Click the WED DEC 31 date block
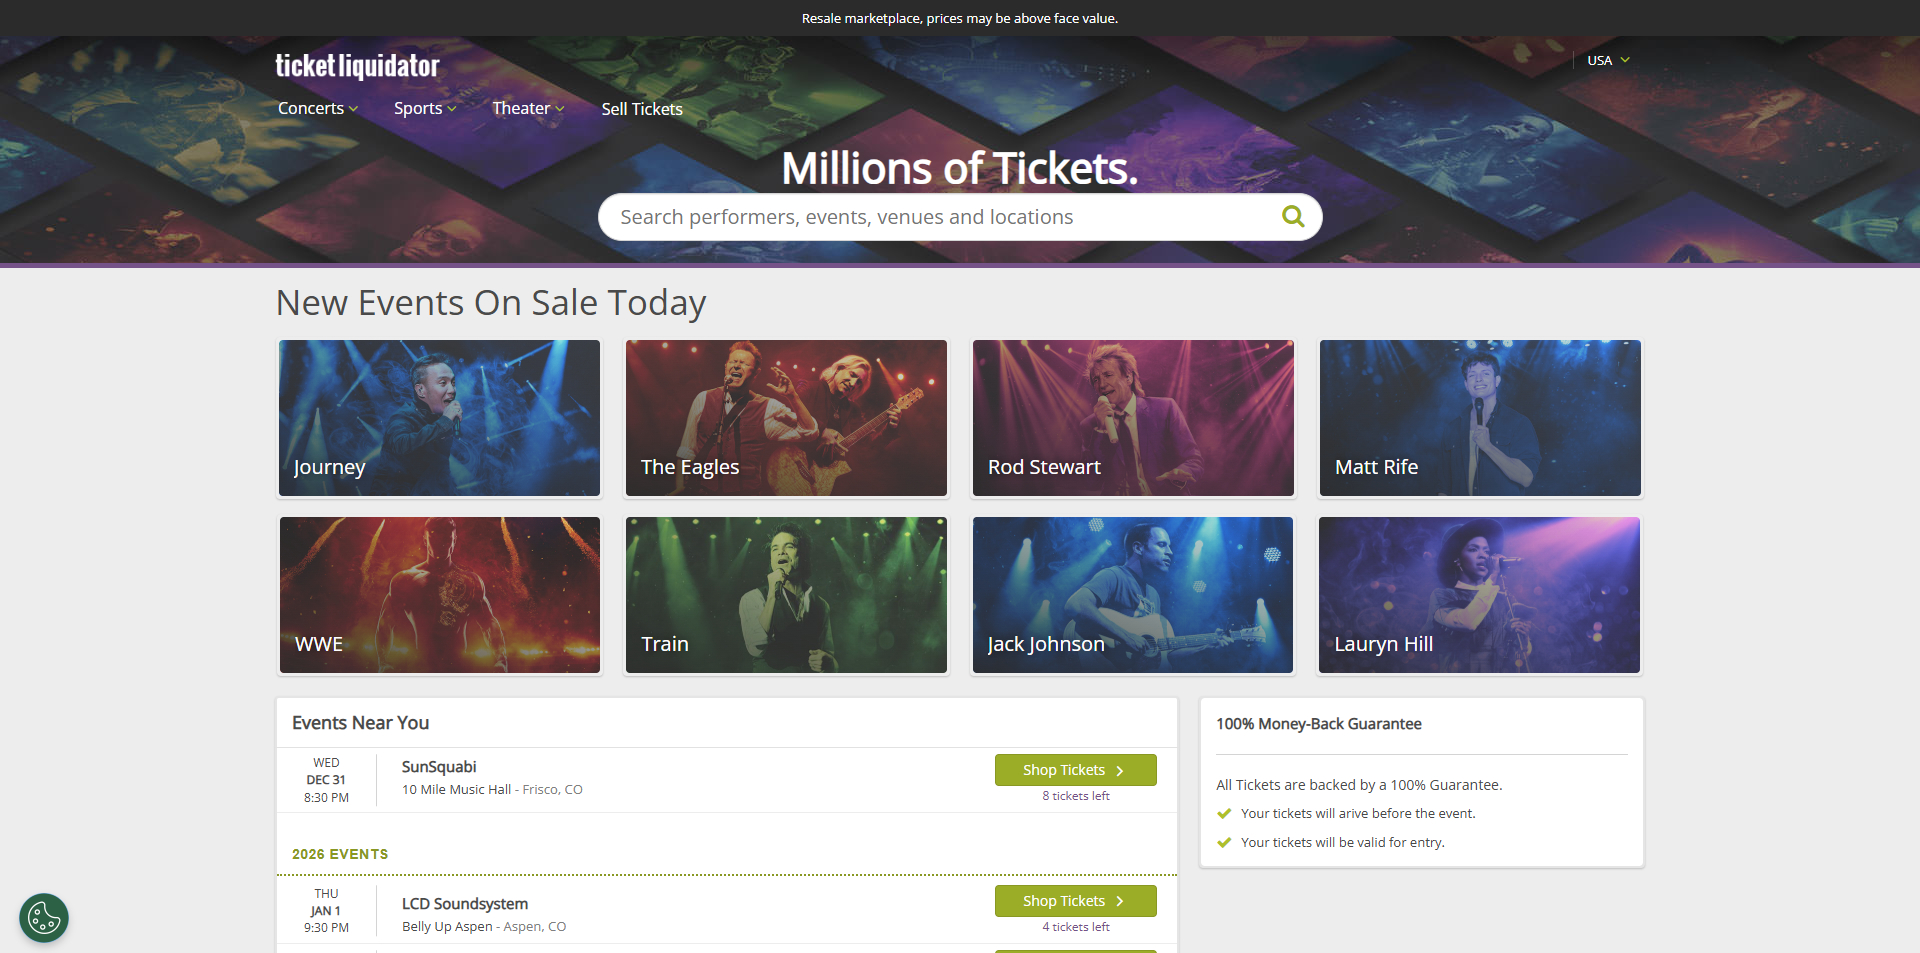 coord(326,780)
